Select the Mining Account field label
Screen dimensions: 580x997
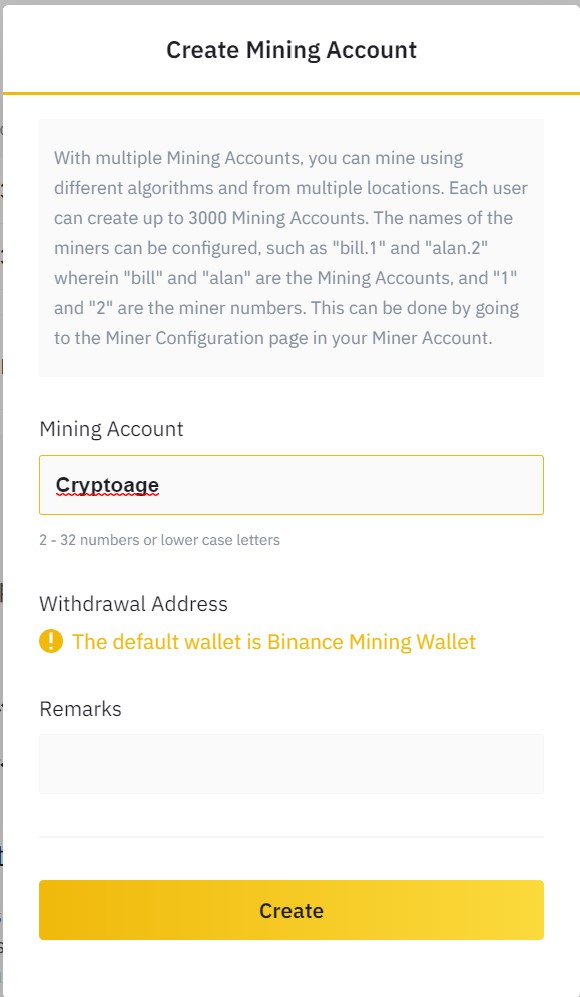point(111,429)
